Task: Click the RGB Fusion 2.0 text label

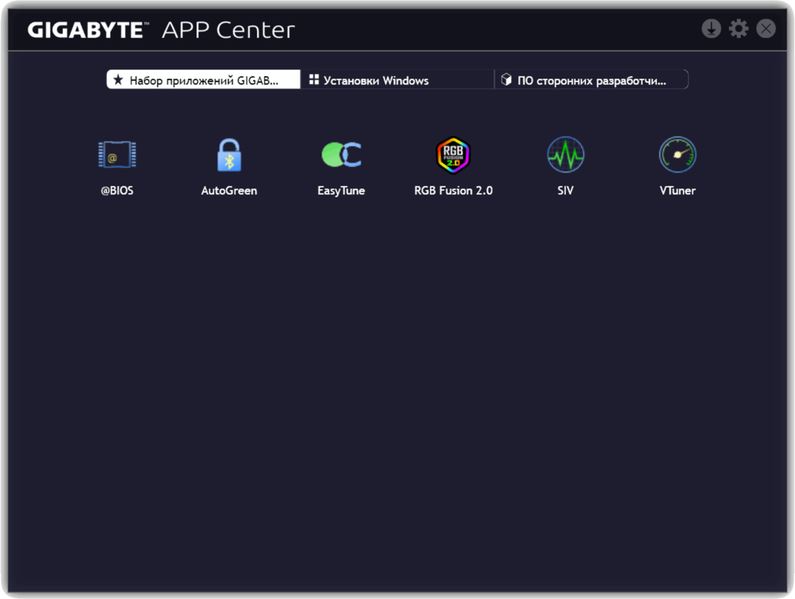Action: 453,190
